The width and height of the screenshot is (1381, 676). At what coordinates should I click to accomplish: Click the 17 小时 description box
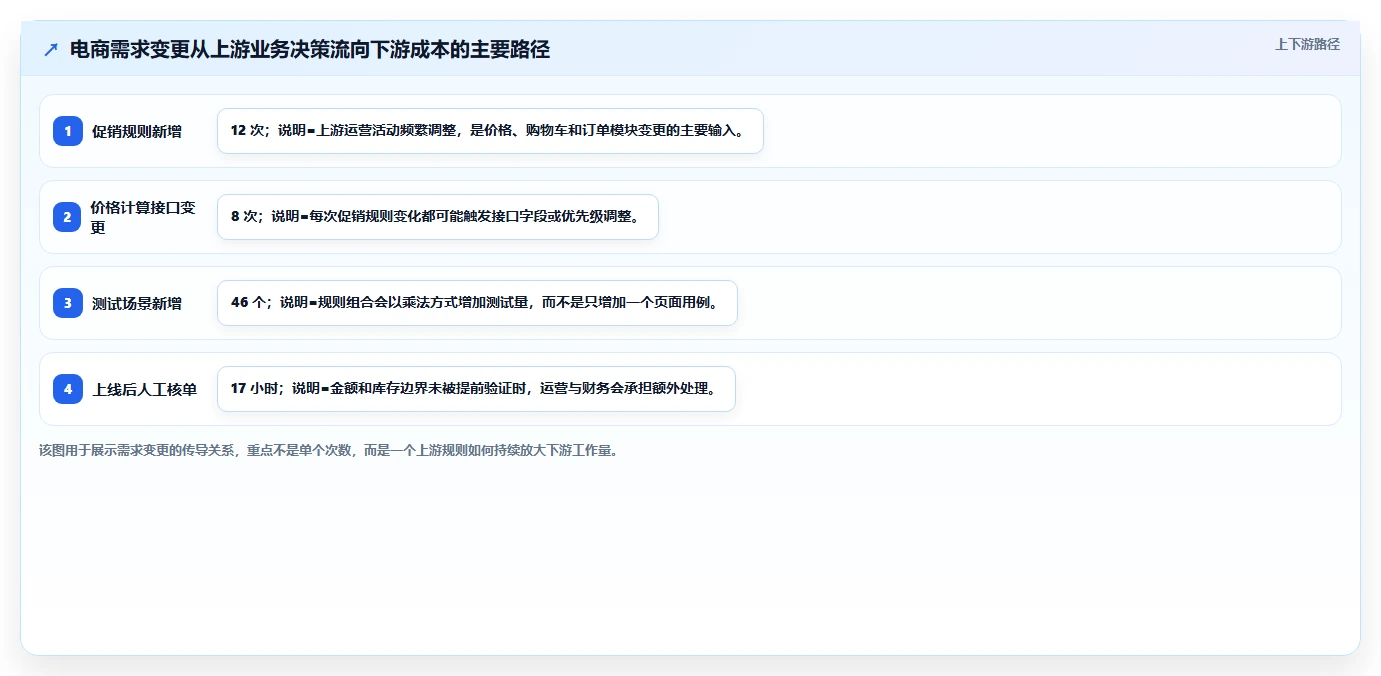tap(476, 389)
